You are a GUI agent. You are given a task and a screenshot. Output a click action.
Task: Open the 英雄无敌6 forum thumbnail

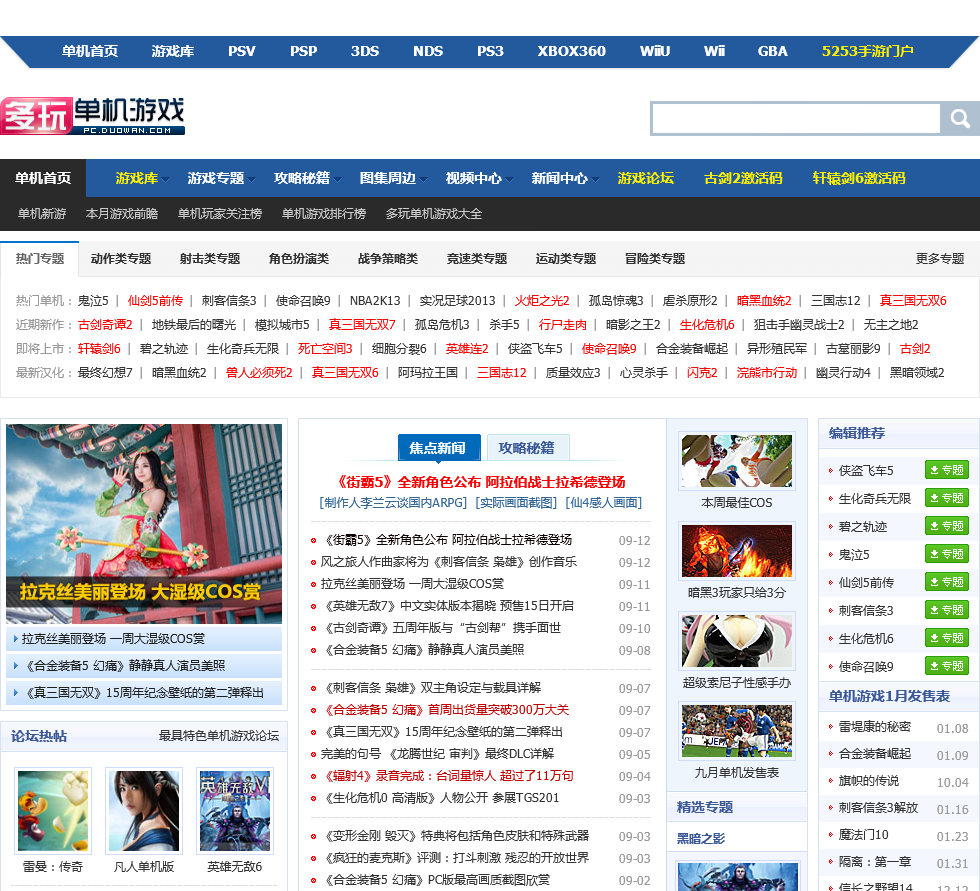(x=234, y=811)
